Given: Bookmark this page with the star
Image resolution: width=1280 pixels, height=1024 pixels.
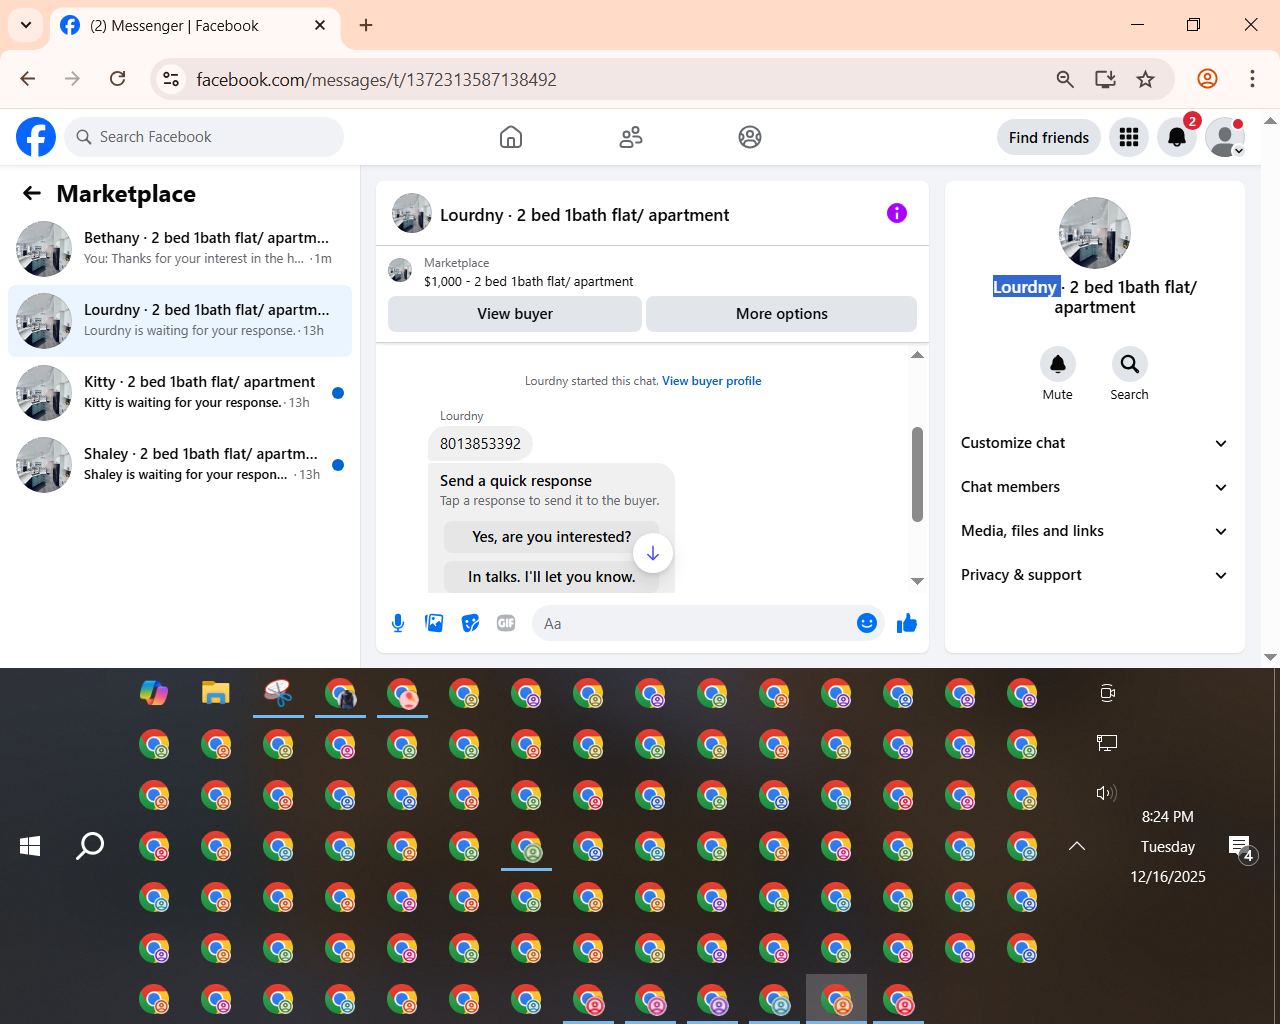Looking at the screenshot, I should (1146, 79).
